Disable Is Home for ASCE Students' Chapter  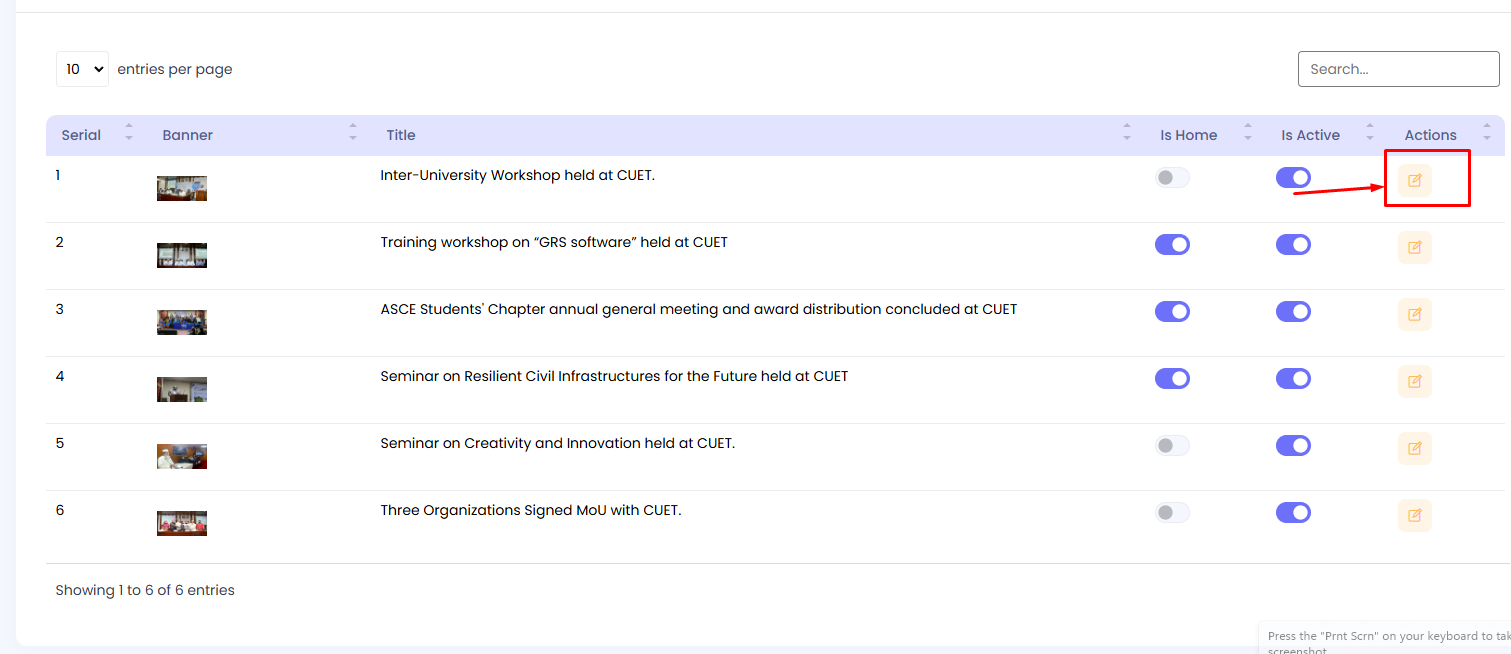coord(1172,312)
